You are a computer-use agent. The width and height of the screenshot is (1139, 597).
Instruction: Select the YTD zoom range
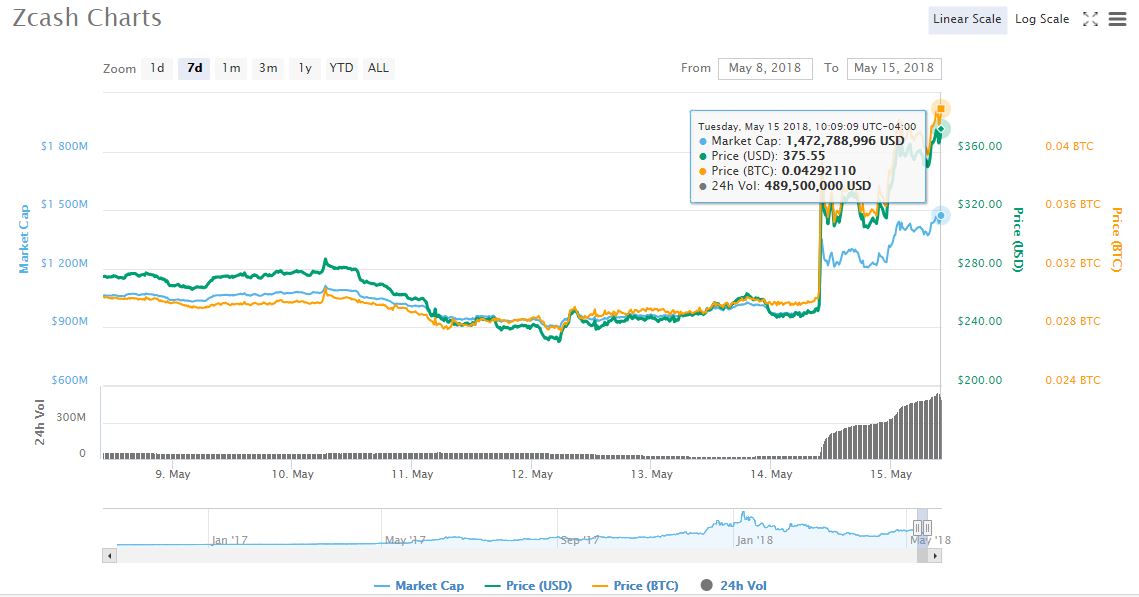(x=341, y=68)
